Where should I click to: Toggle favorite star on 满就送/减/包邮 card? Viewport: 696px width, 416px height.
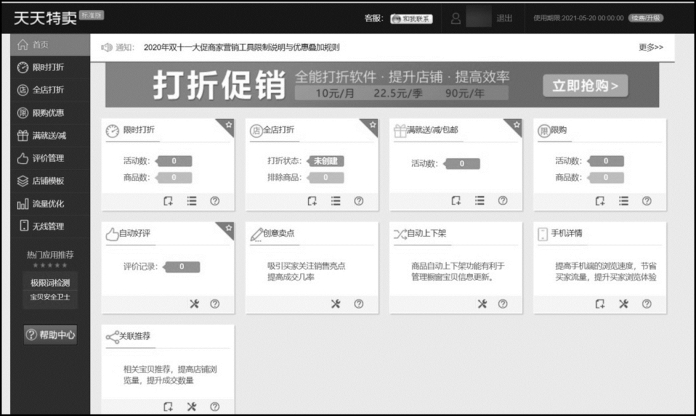[516, 125]
